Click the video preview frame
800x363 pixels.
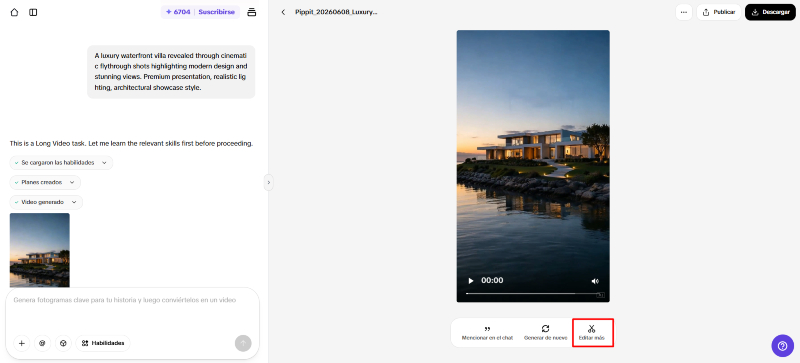[533, 166]
